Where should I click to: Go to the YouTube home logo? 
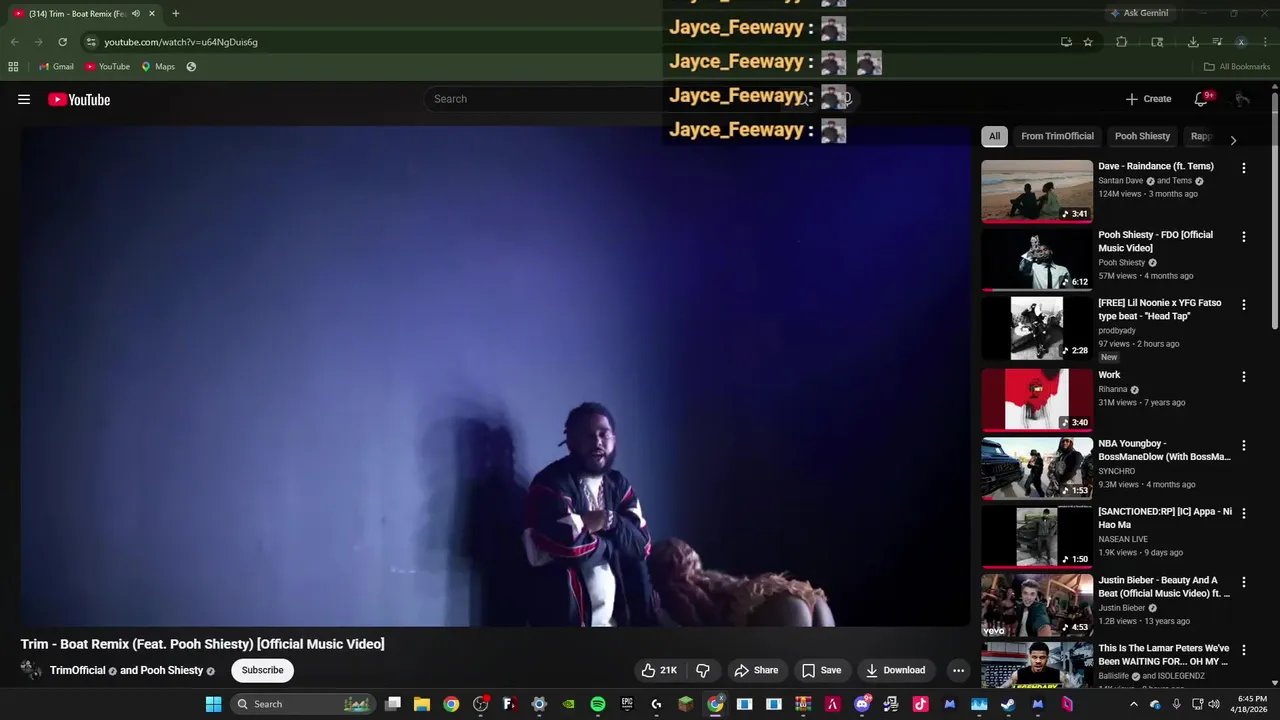(79, 99)
